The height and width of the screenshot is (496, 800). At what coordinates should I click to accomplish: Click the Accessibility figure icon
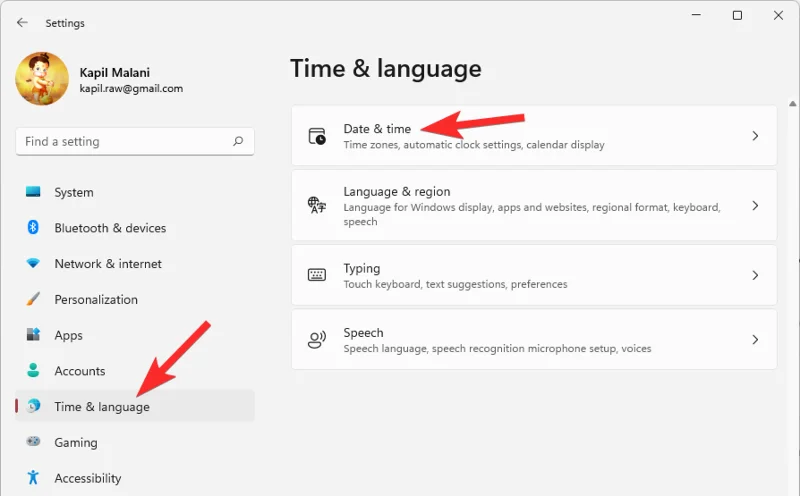33,478
